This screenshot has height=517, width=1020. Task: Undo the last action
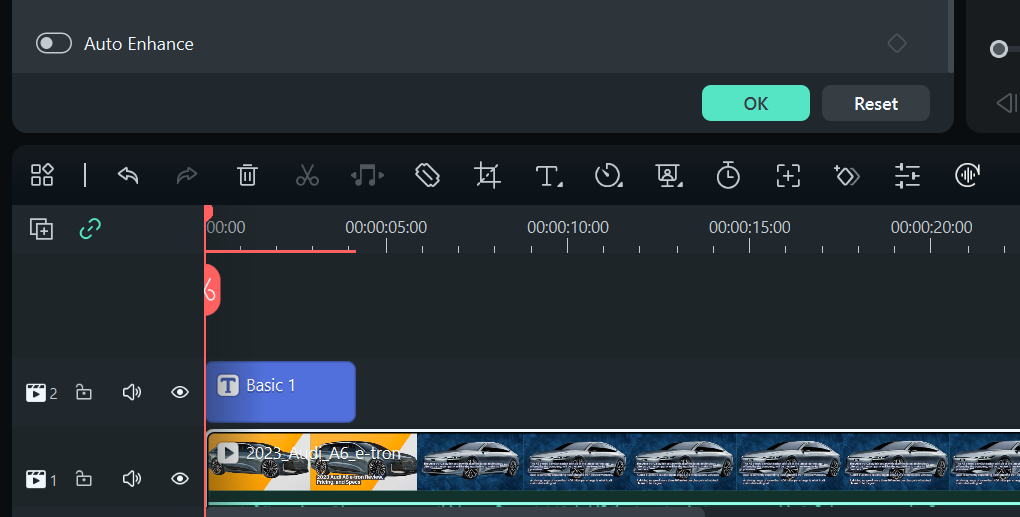tap(128, 175)
